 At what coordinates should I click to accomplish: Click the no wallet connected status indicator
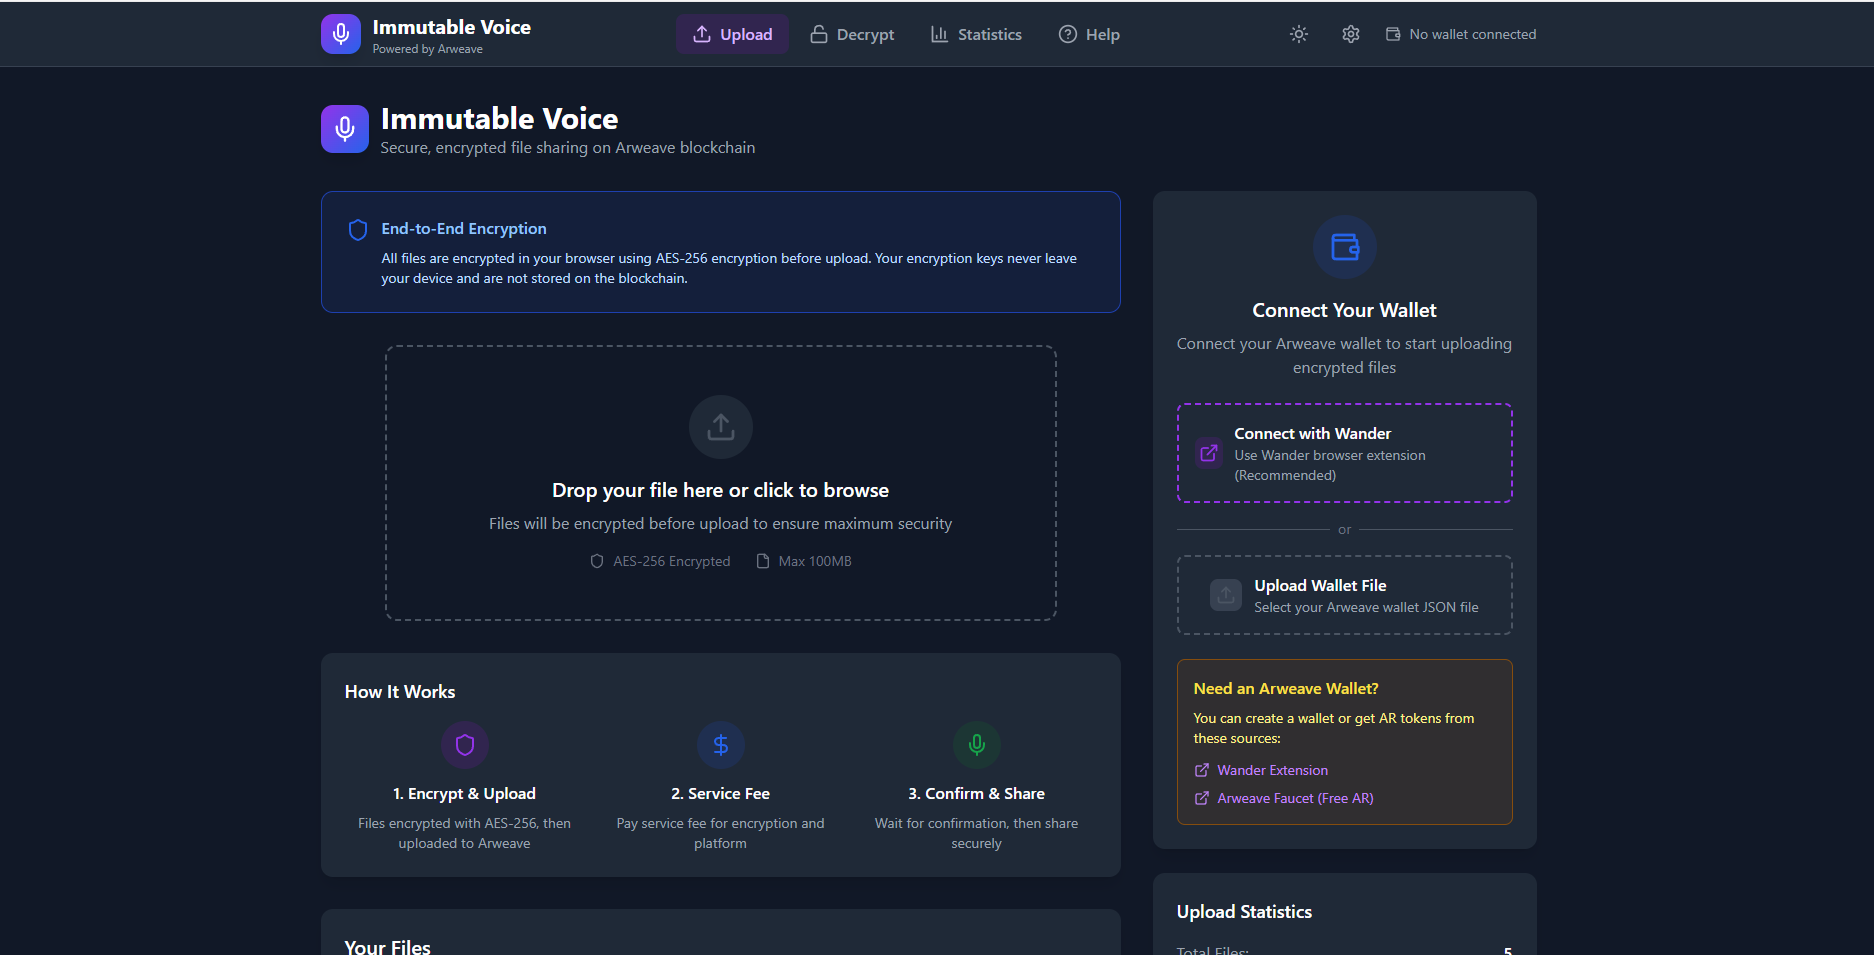1460,33
